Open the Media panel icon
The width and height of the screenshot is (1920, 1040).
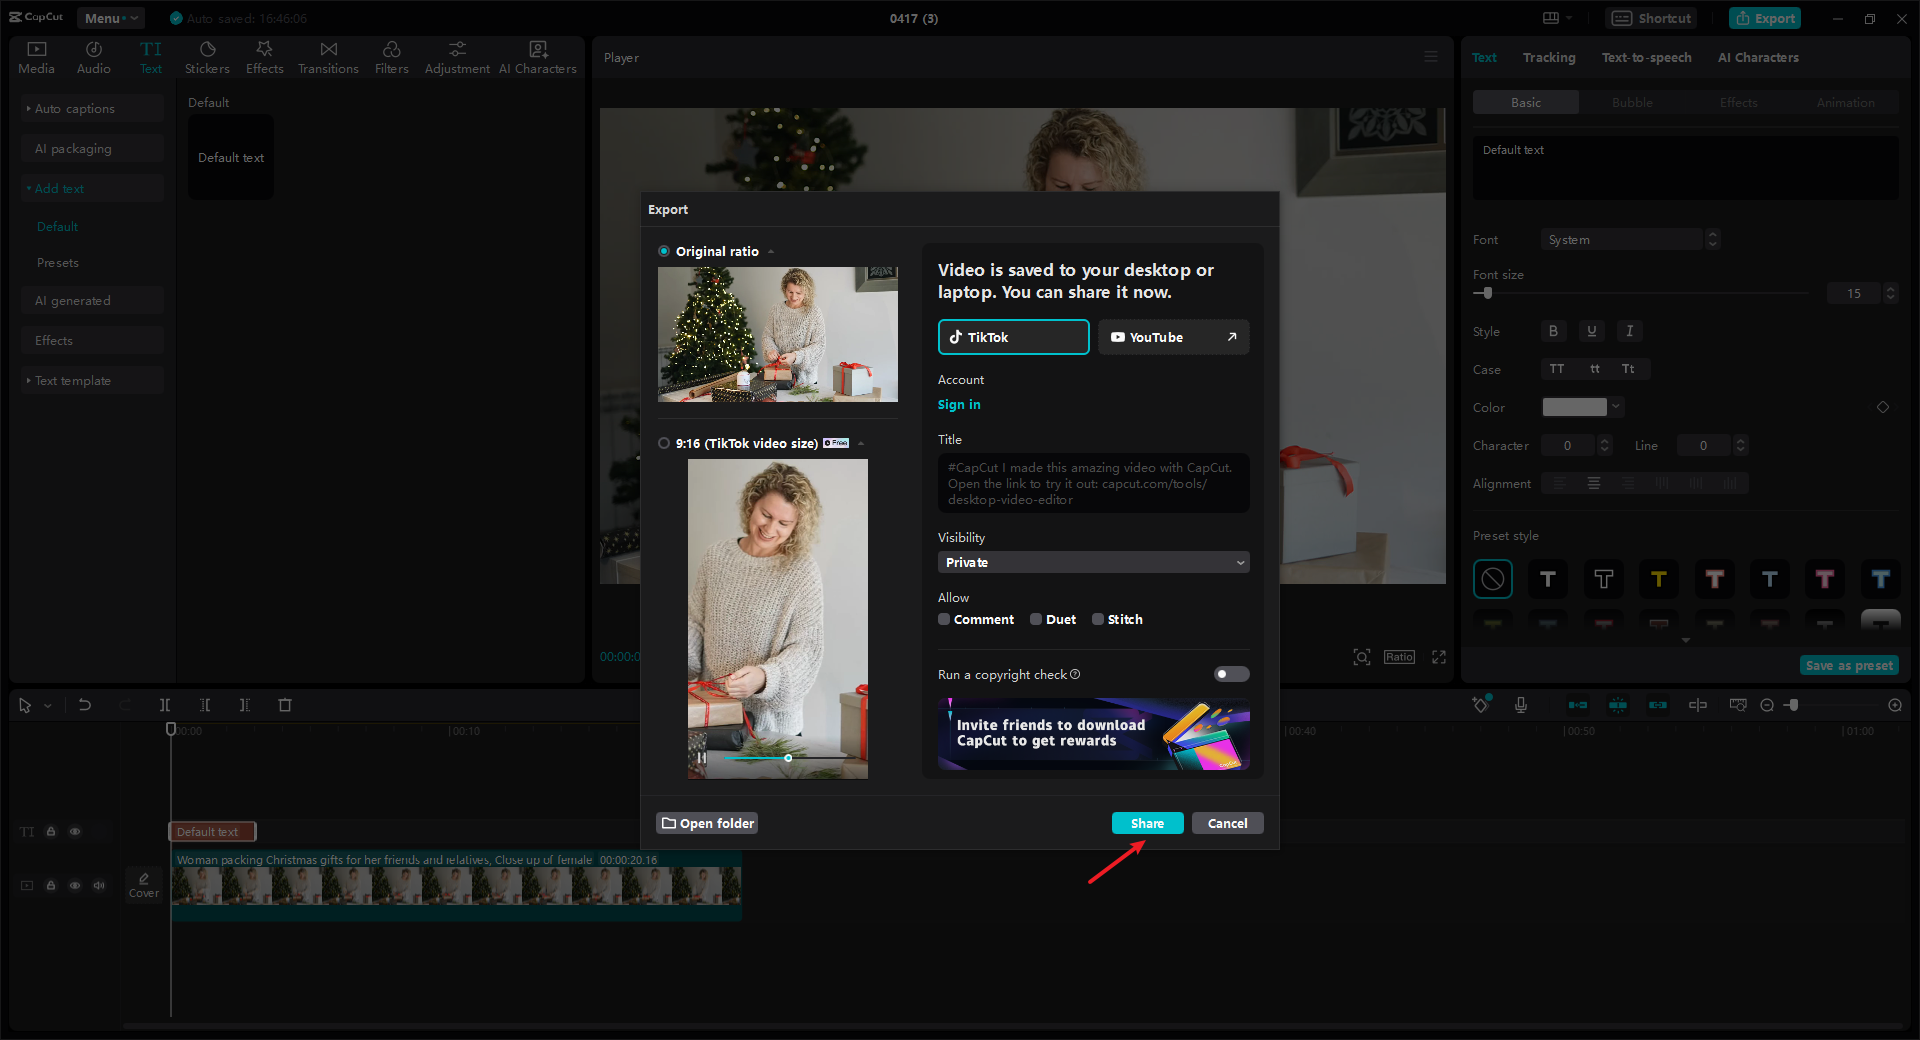point(36,58)
